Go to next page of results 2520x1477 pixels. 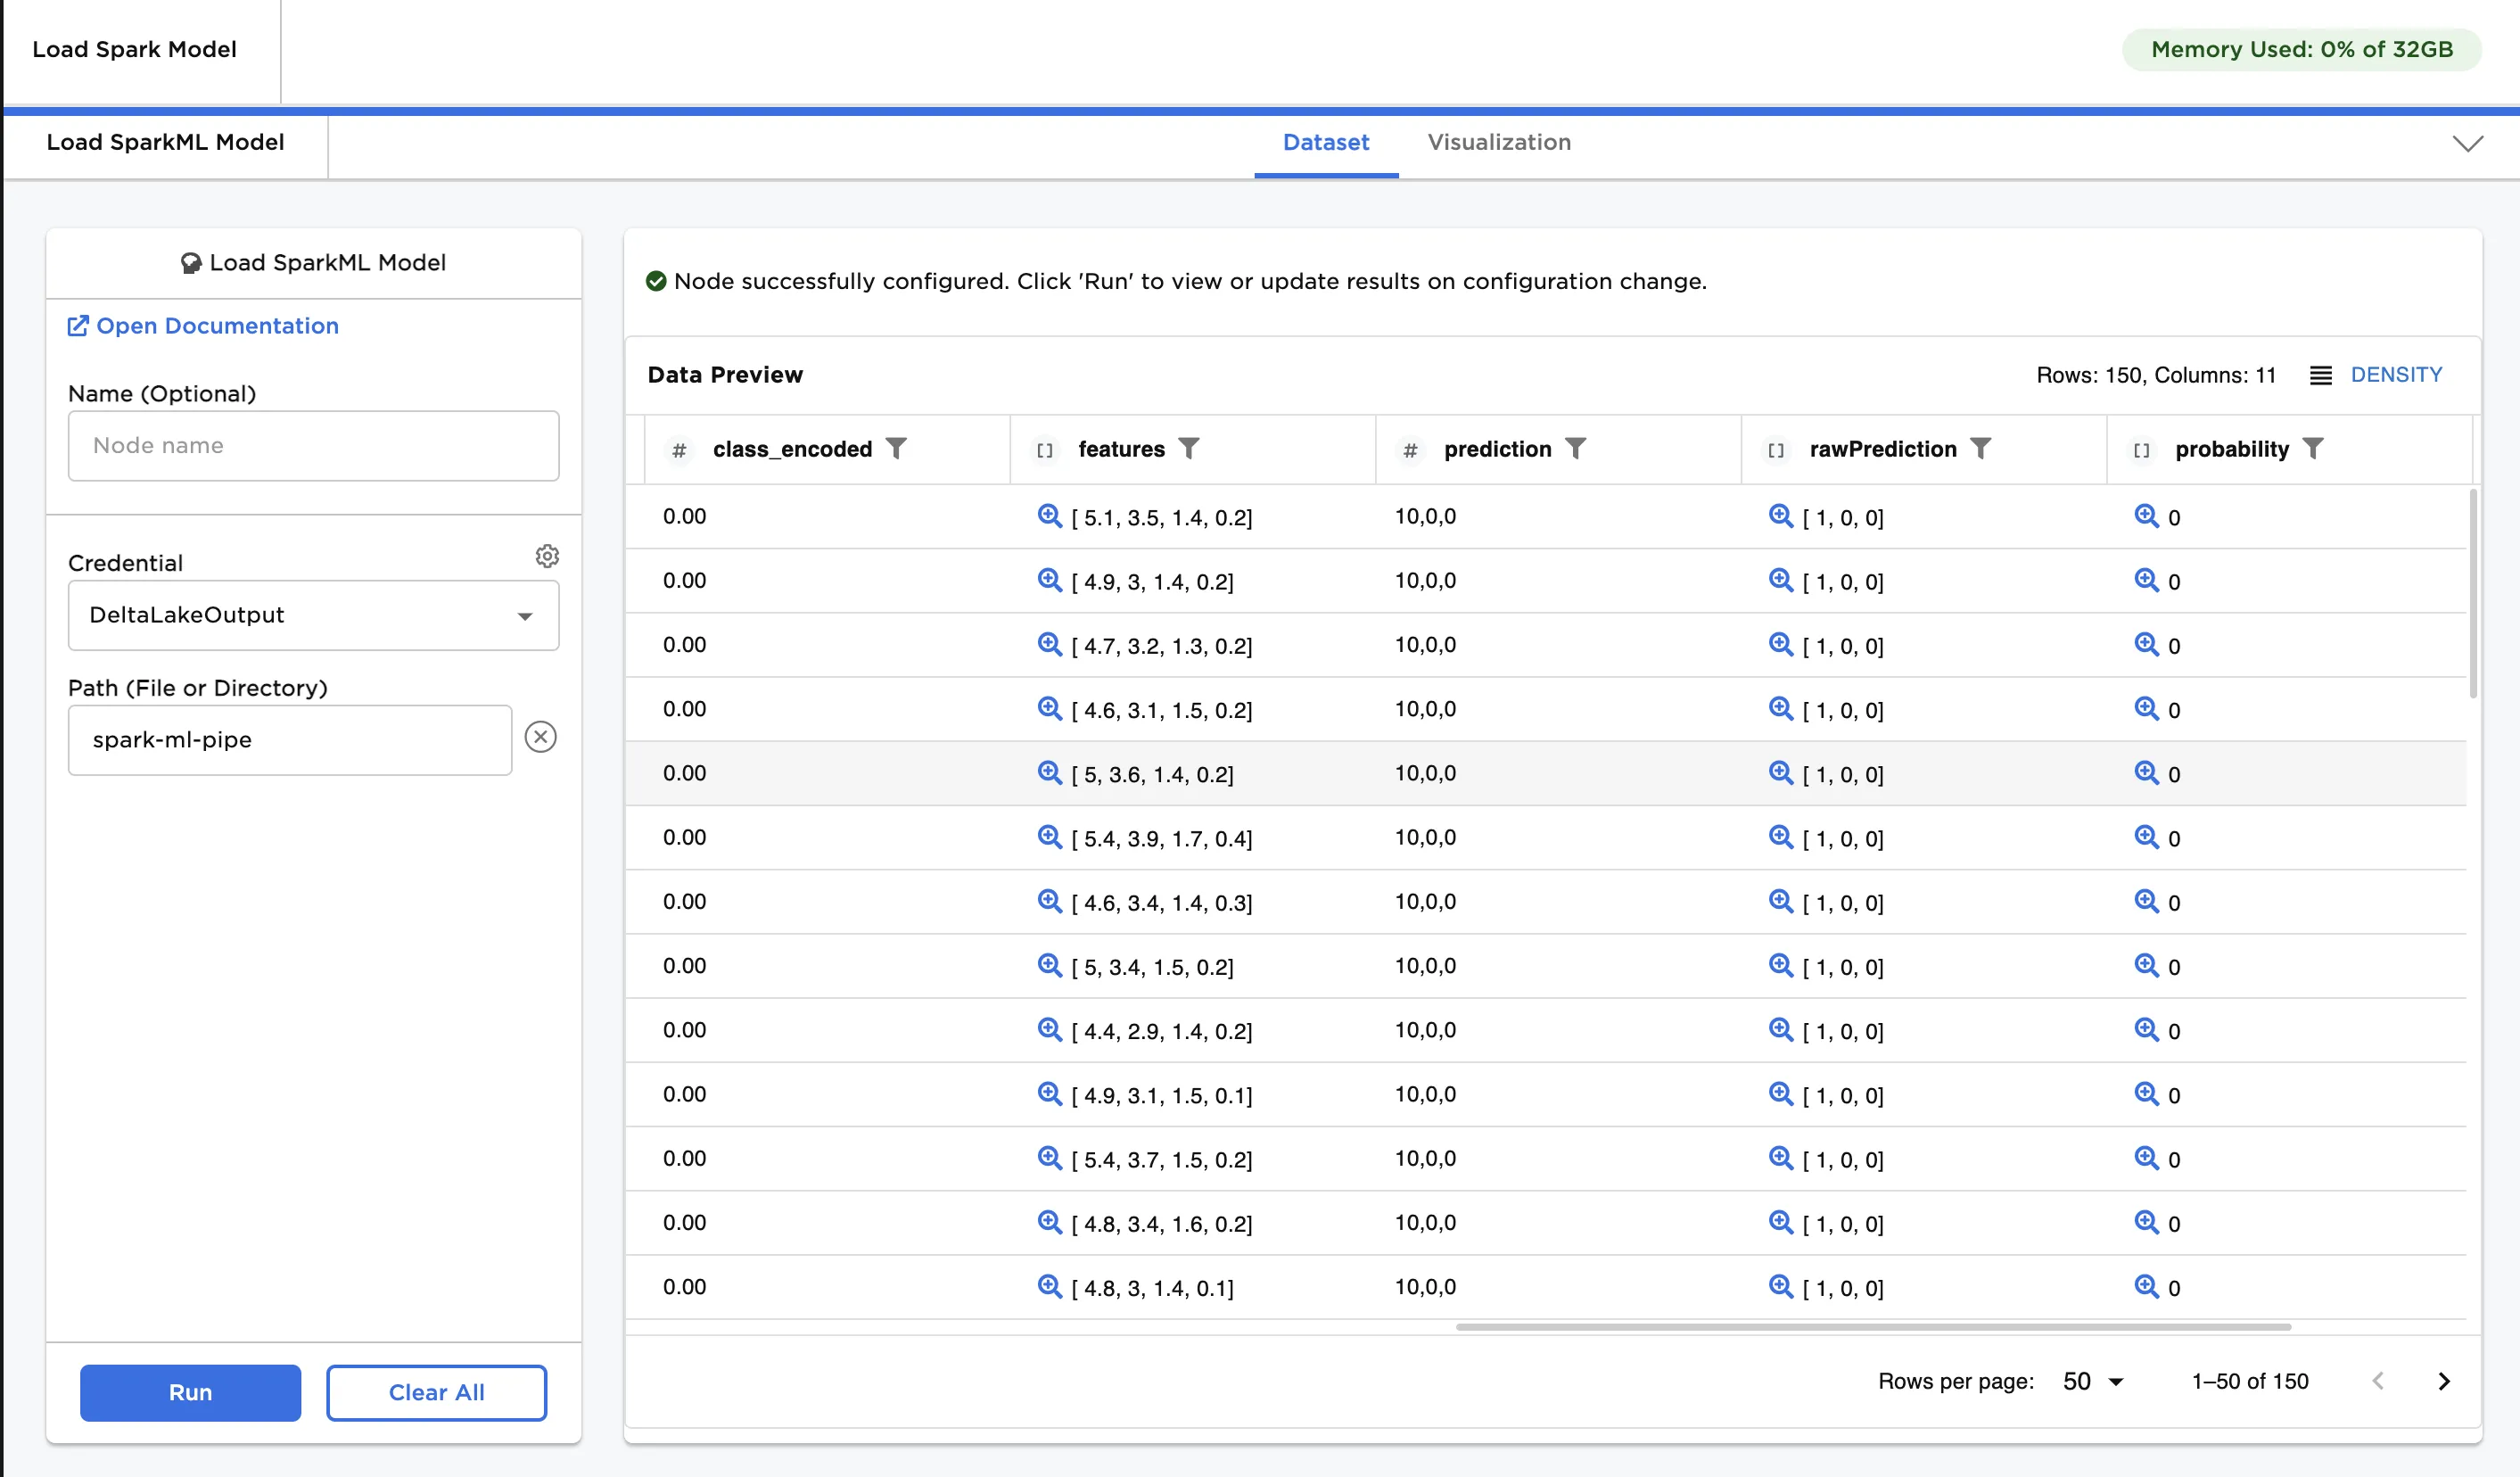coord(2444,1381)
